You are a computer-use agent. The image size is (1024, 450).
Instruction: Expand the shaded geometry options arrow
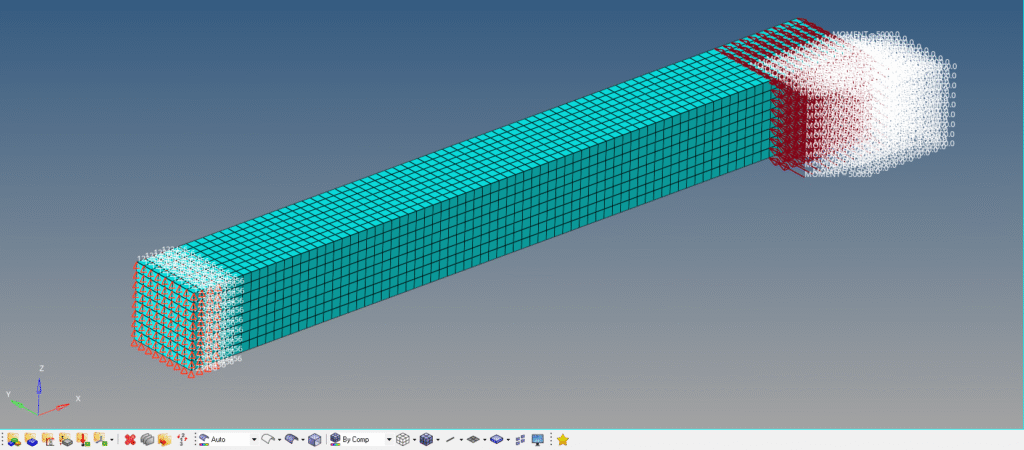[303, 440]
